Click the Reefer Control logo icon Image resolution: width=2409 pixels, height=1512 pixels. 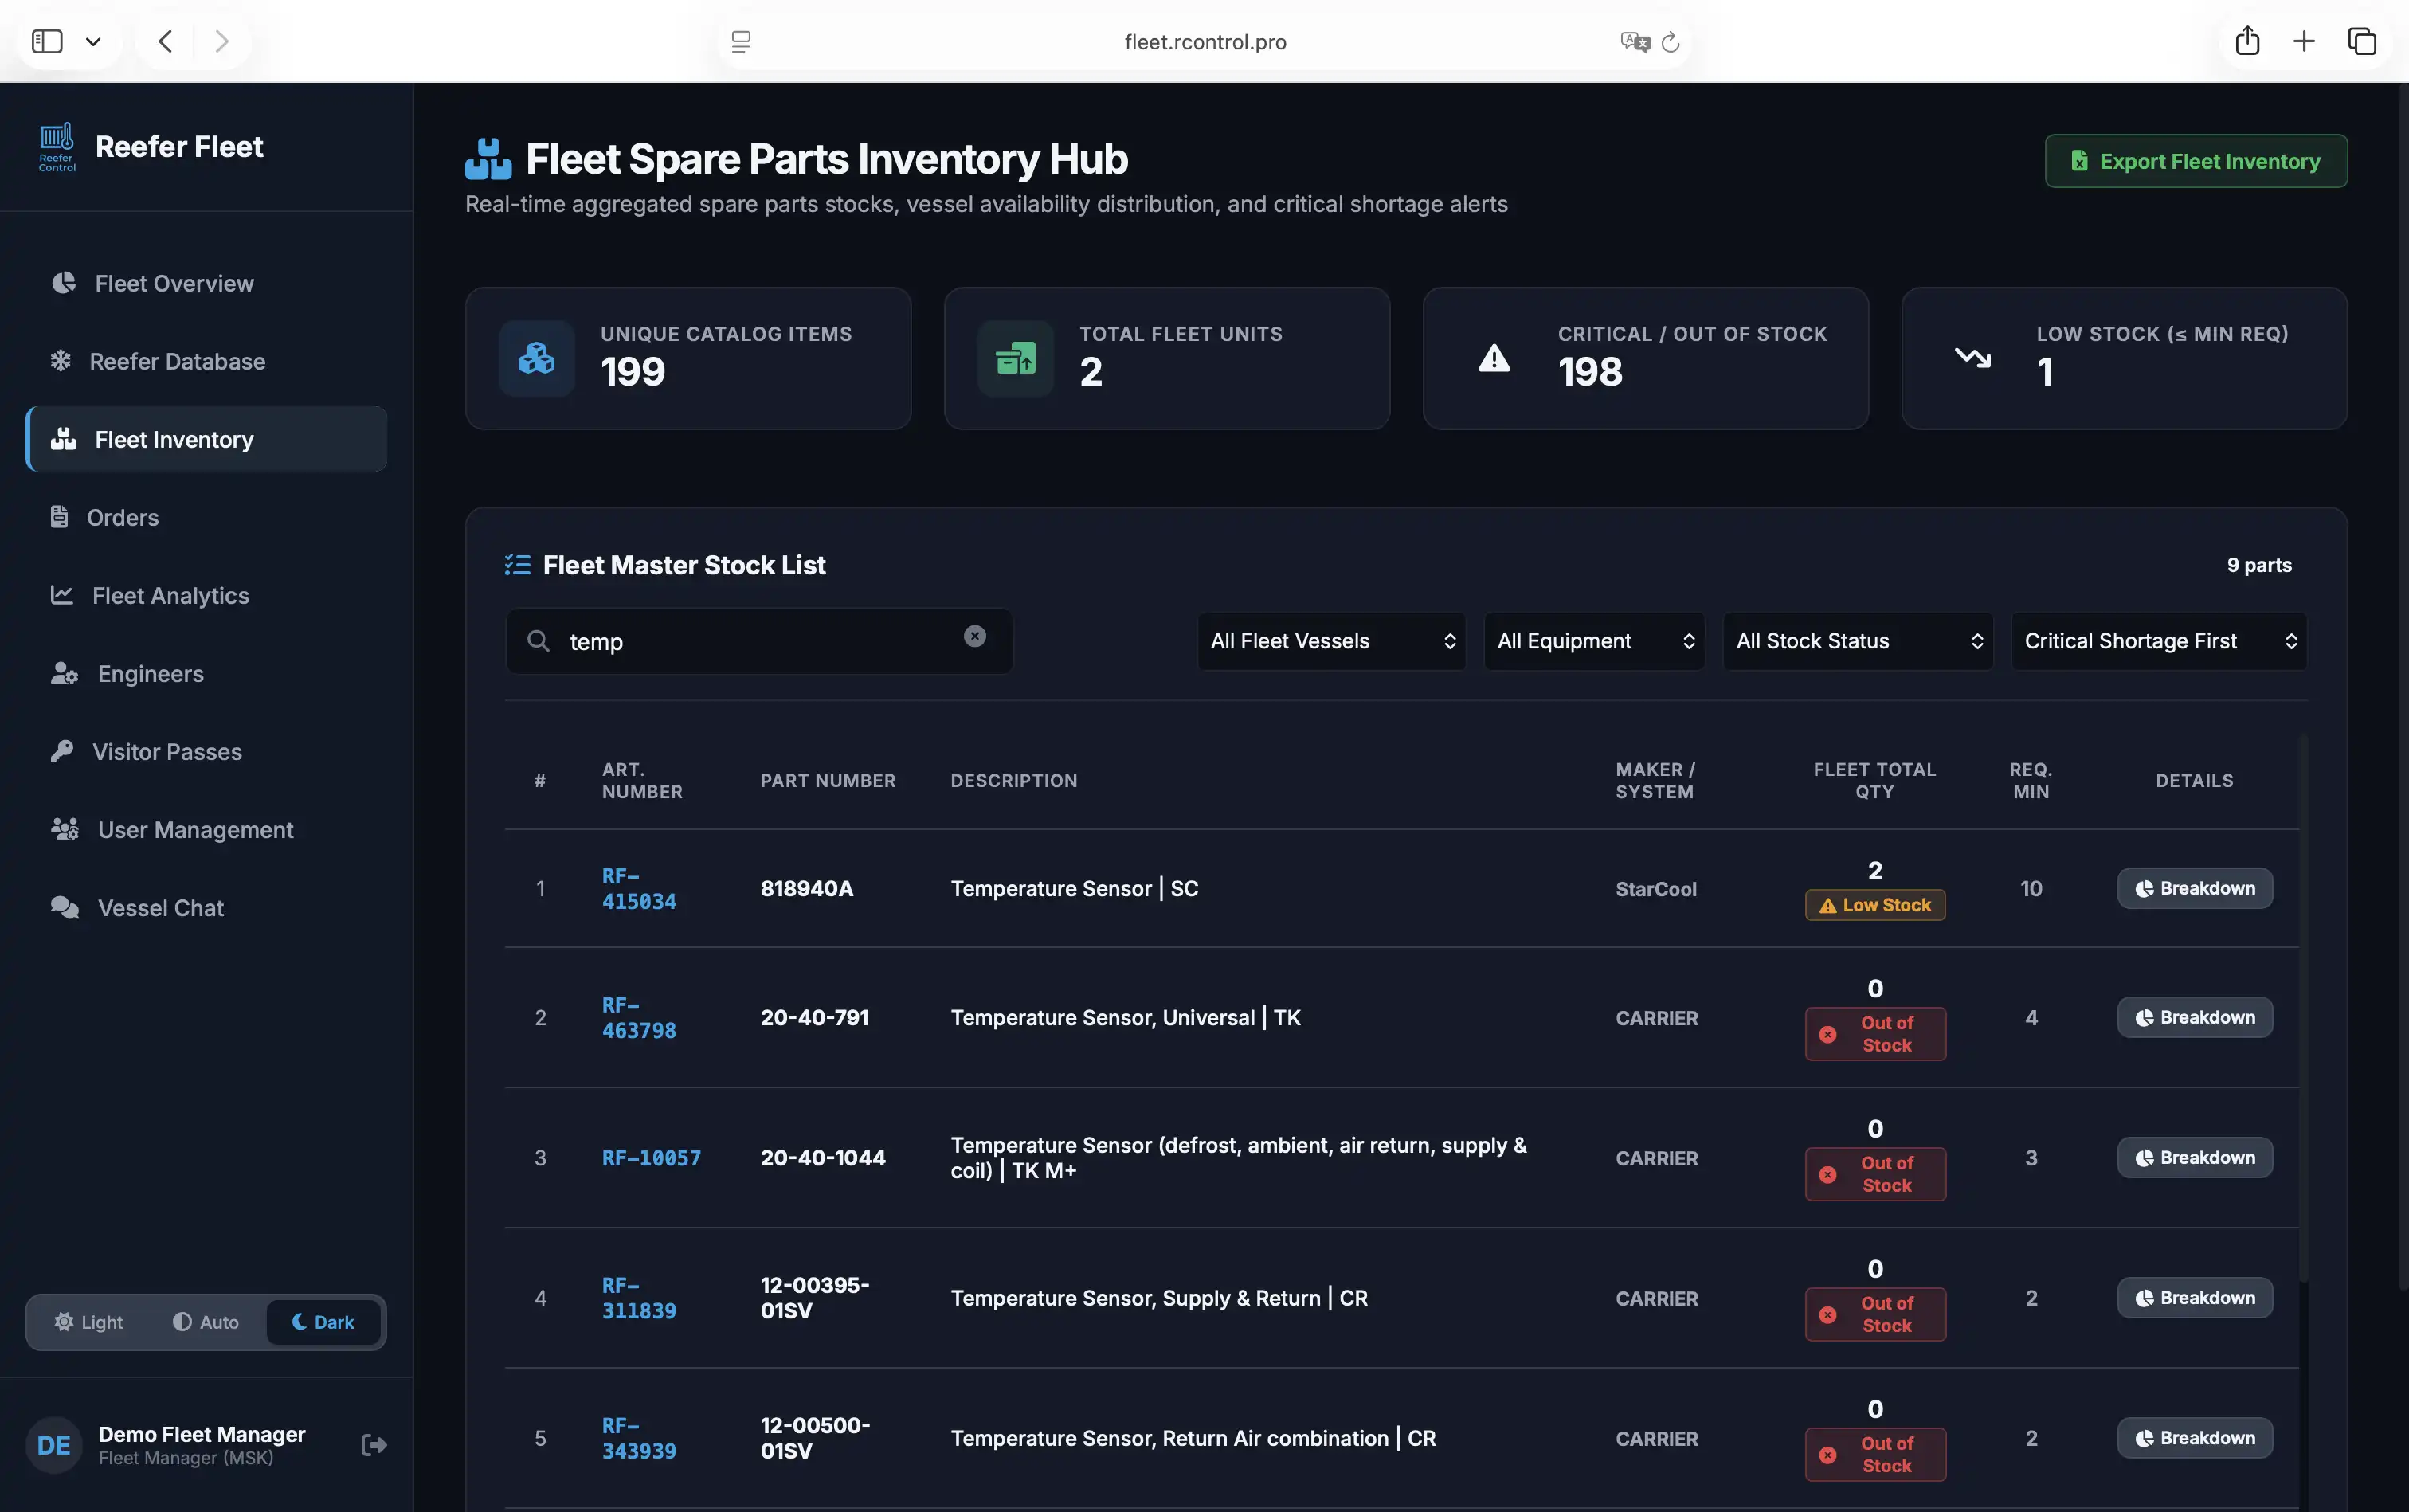pyautogui.click(x=57, y=147)
